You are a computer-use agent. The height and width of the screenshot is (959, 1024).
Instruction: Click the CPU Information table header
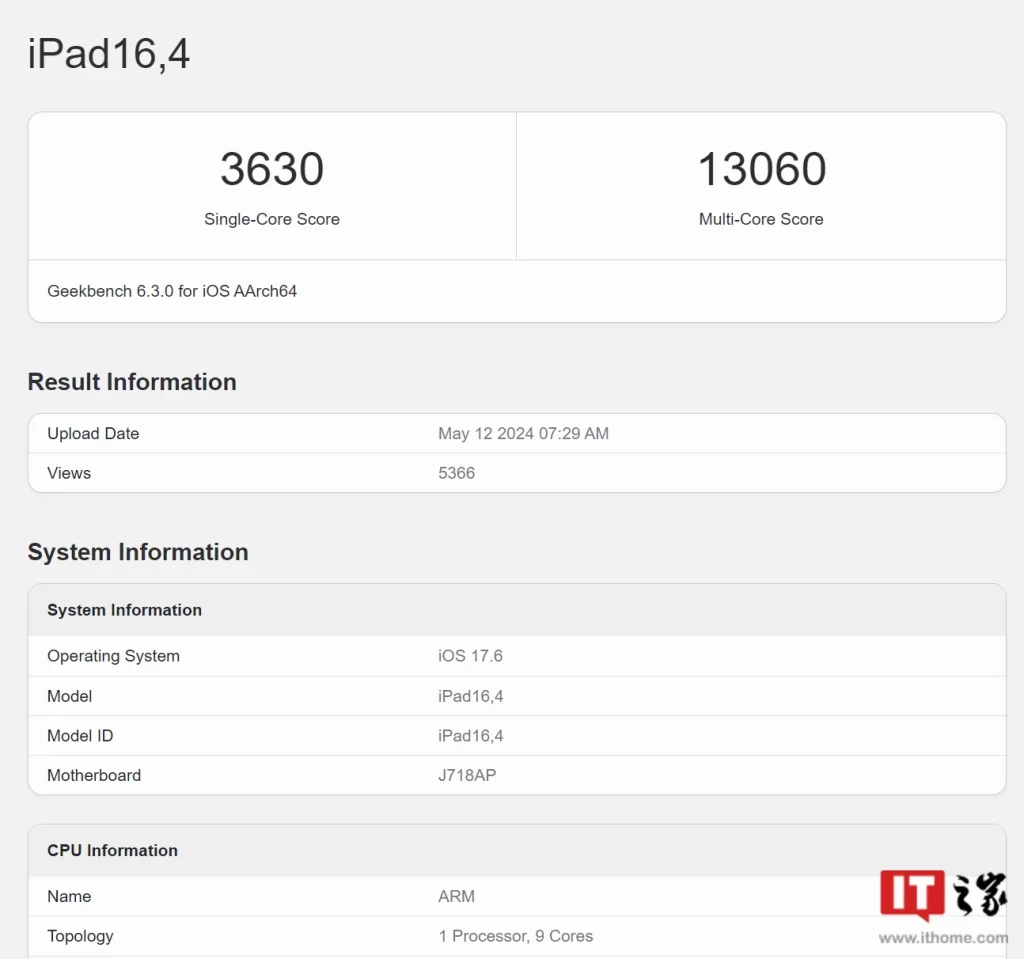(112, 850)
